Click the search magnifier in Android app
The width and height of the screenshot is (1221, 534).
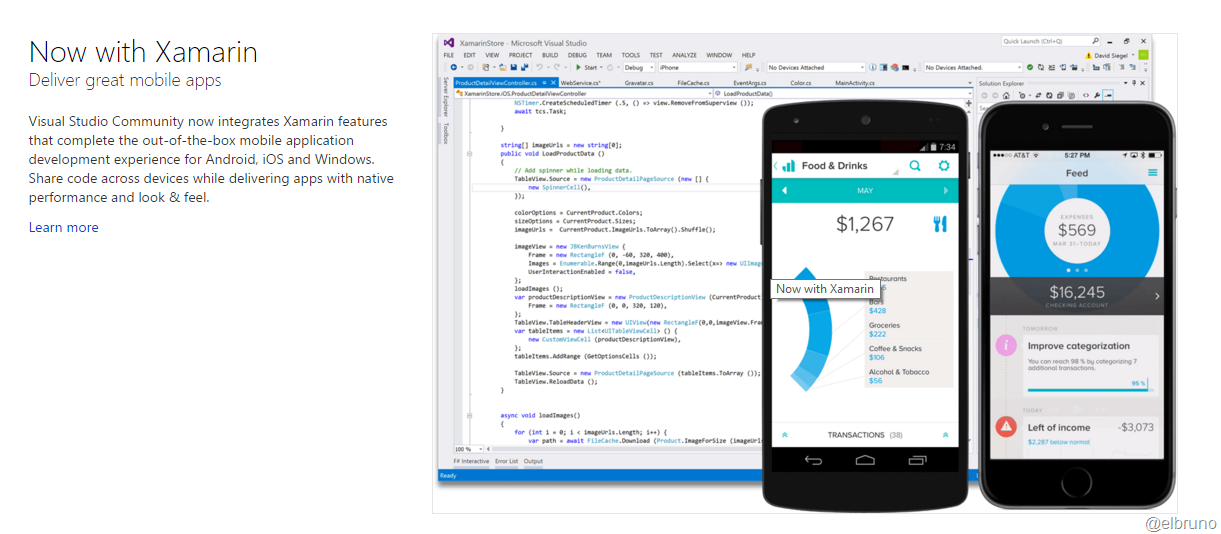pos(915,166)
